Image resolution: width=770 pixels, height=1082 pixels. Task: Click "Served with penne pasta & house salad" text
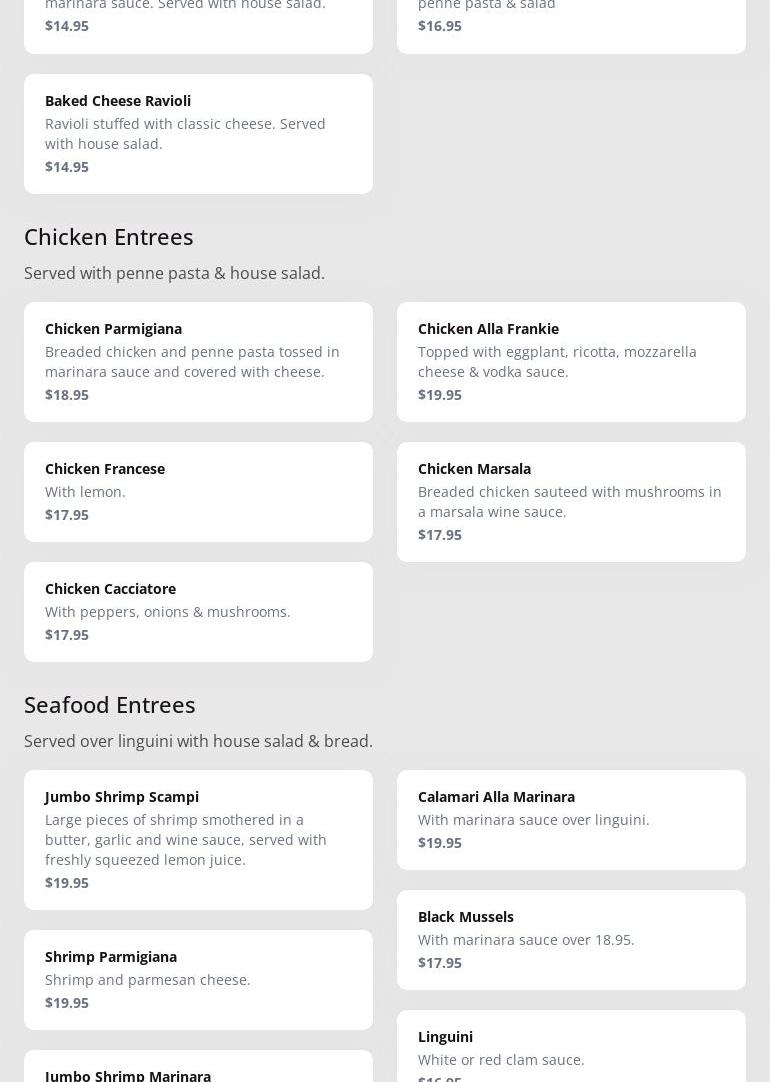click(174, 273)
